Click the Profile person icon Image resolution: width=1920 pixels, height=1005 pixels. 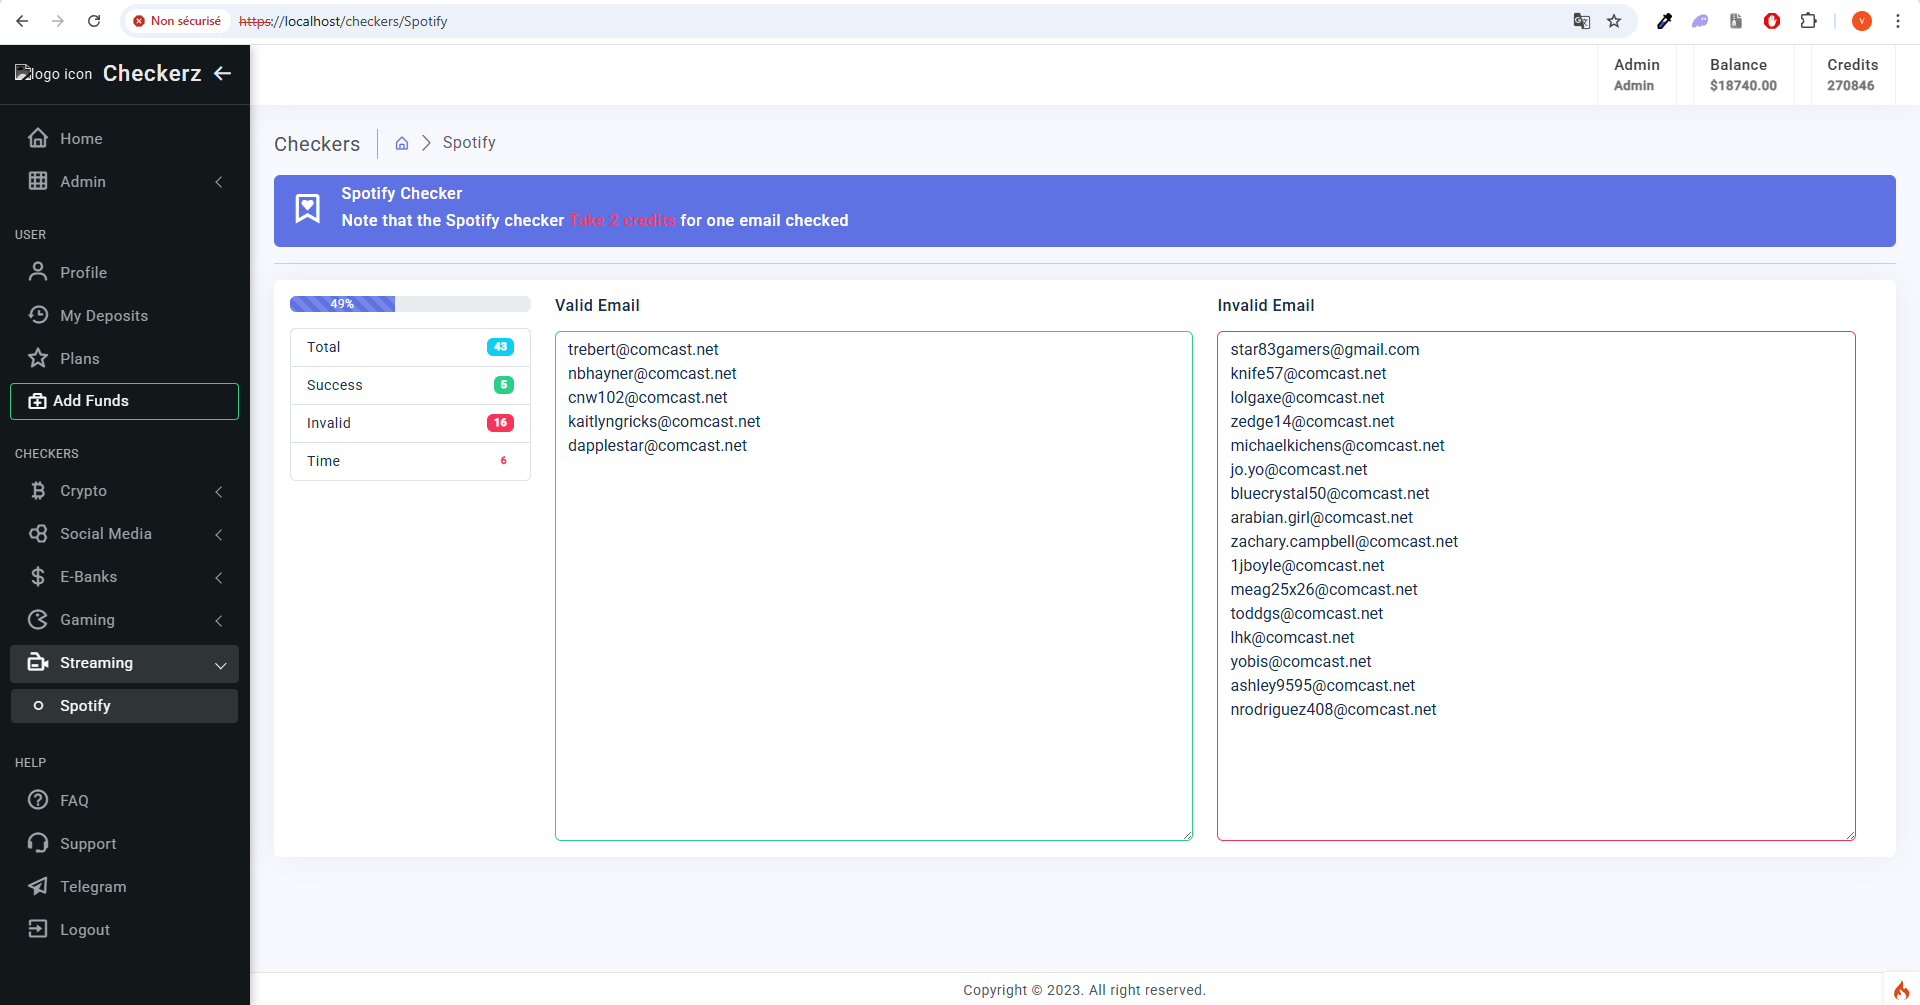point(38,272)
